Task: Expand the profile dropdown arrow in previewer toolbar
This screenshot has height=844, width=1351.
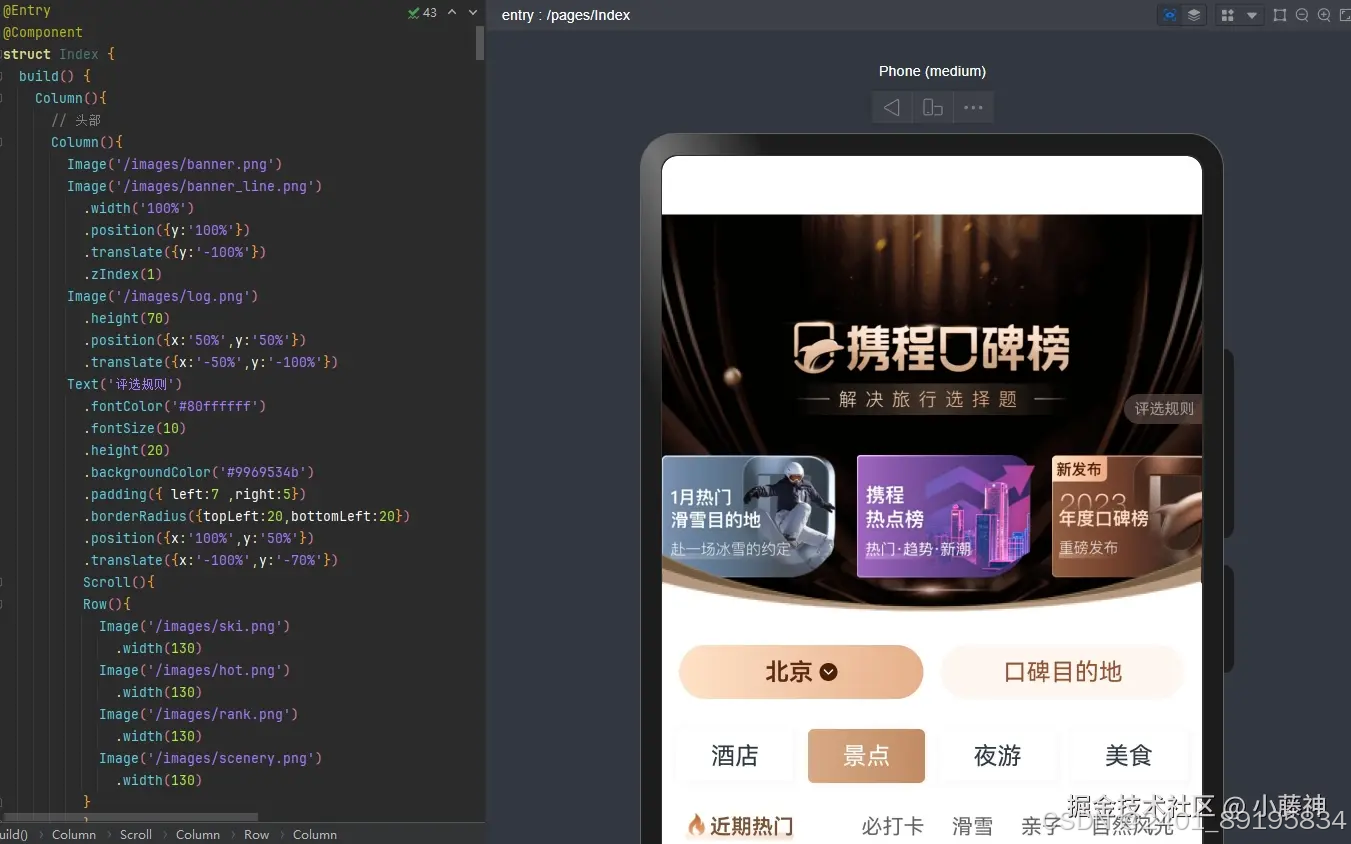Action: [1252, 15]
